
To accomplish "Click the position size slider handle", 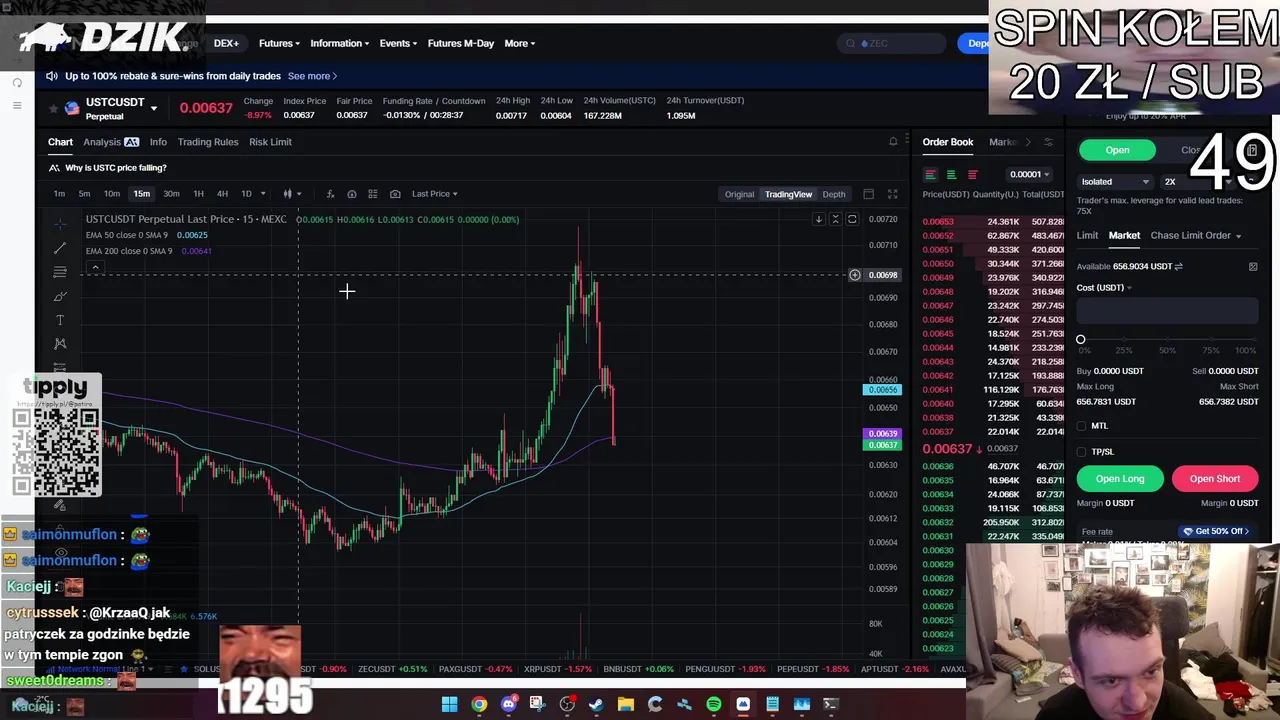I will [x=1081, y=340].
